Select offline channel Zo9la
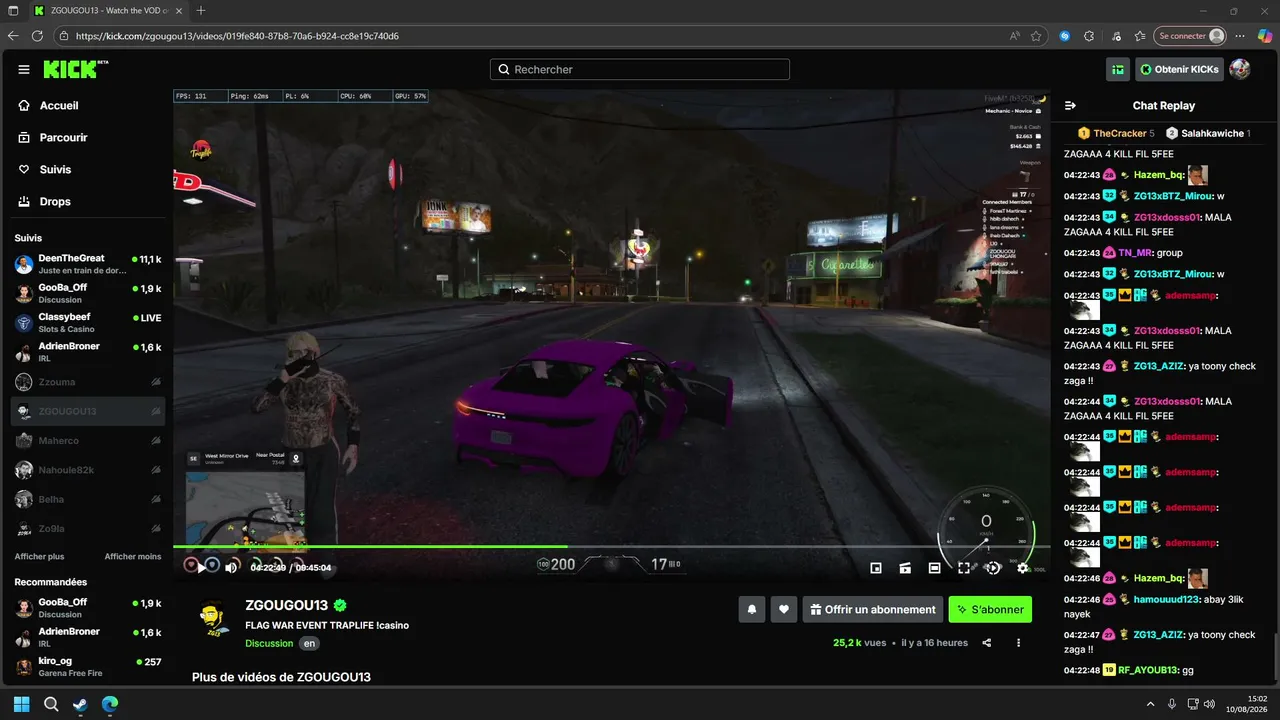 coord(88,529)
